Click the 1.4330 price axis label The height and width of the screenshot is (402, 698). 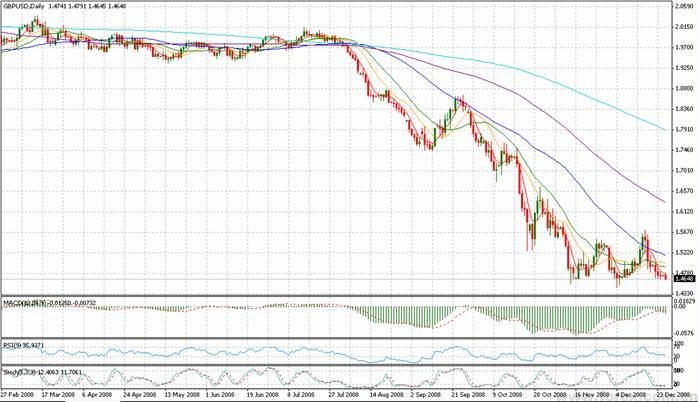click(x=686, y=294)
